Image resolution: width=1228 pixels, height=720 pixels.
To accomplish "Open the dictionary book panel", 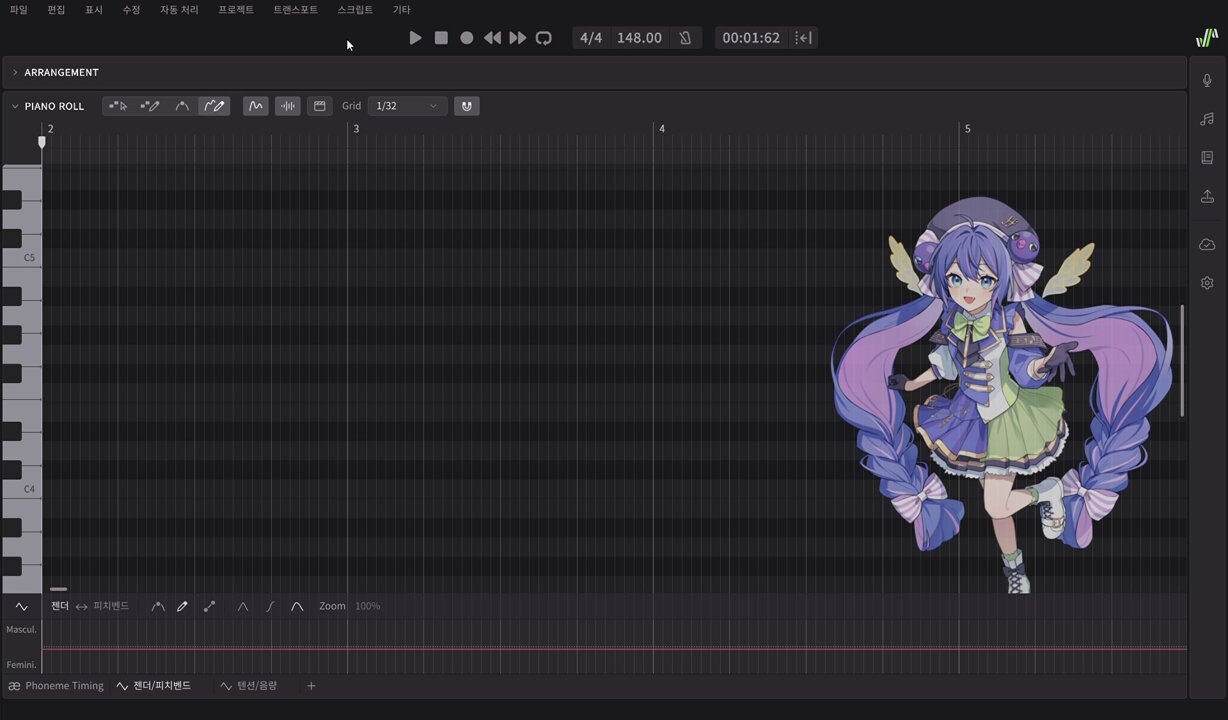I will pos(1207,158).
